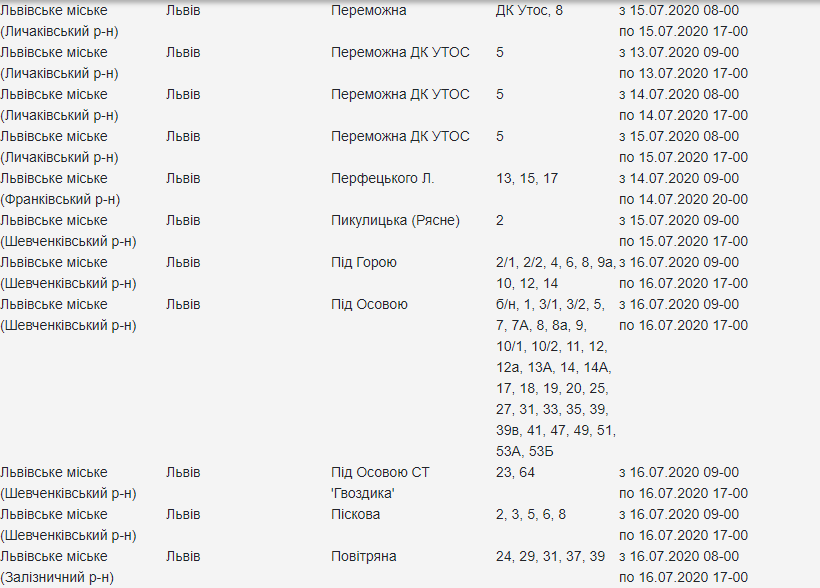
Task: Select house numbers "23, 64"
Action: point(515,472)
